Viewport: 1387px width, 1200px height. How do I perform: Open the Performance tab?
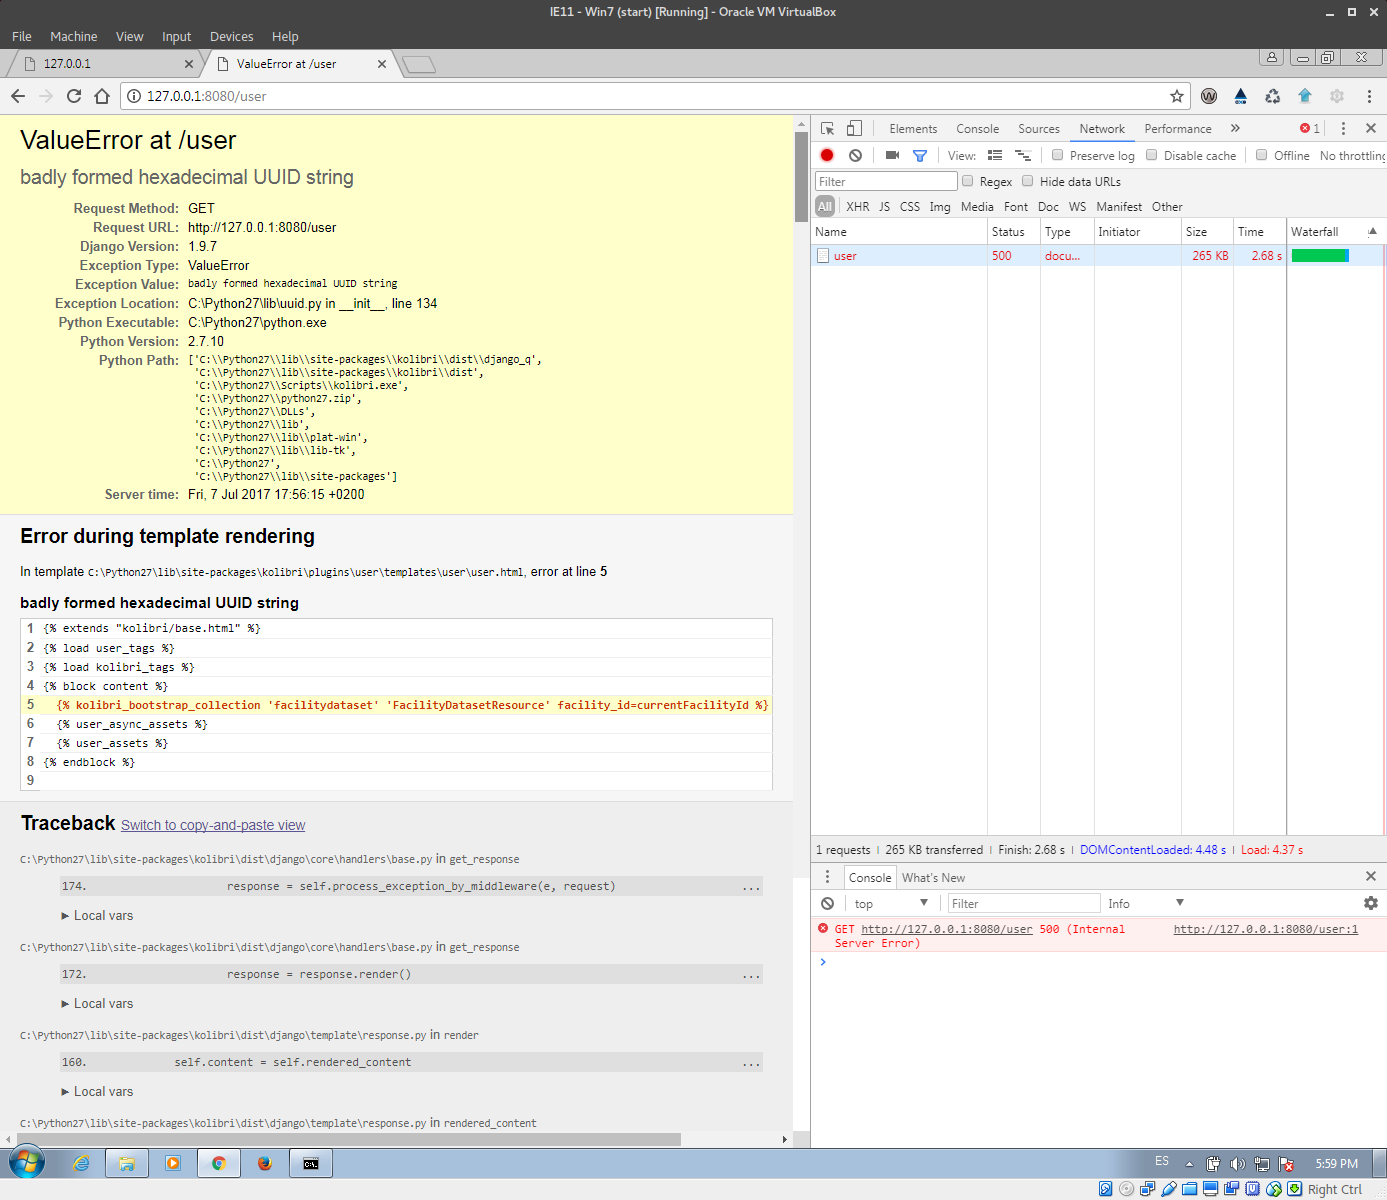tap(1178, 129)
